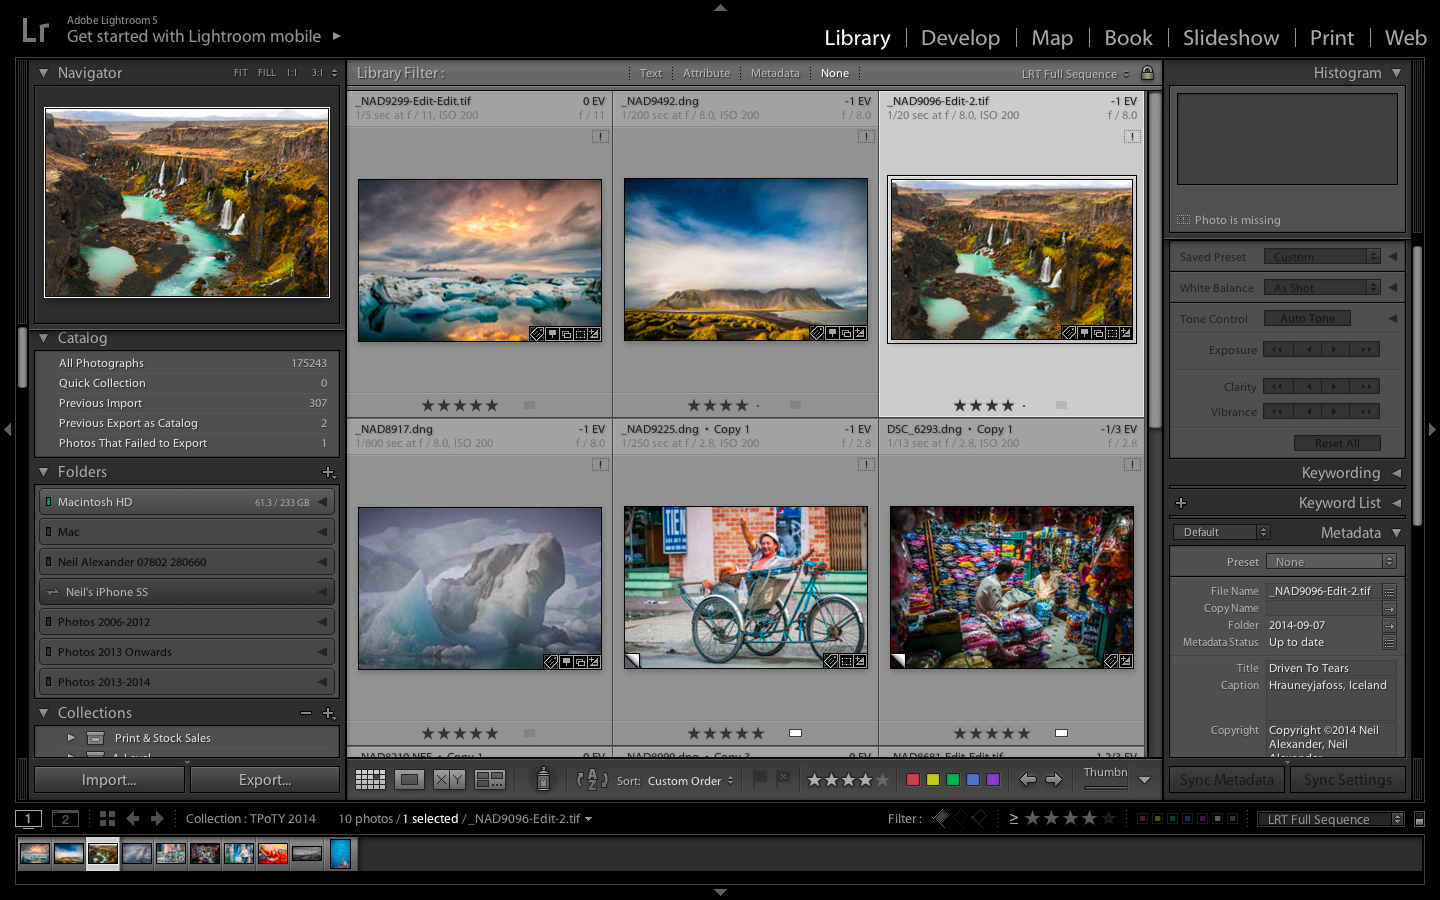1440x900 pixels.
Task: Click Auto Tone button
Action: point(1307,318)
